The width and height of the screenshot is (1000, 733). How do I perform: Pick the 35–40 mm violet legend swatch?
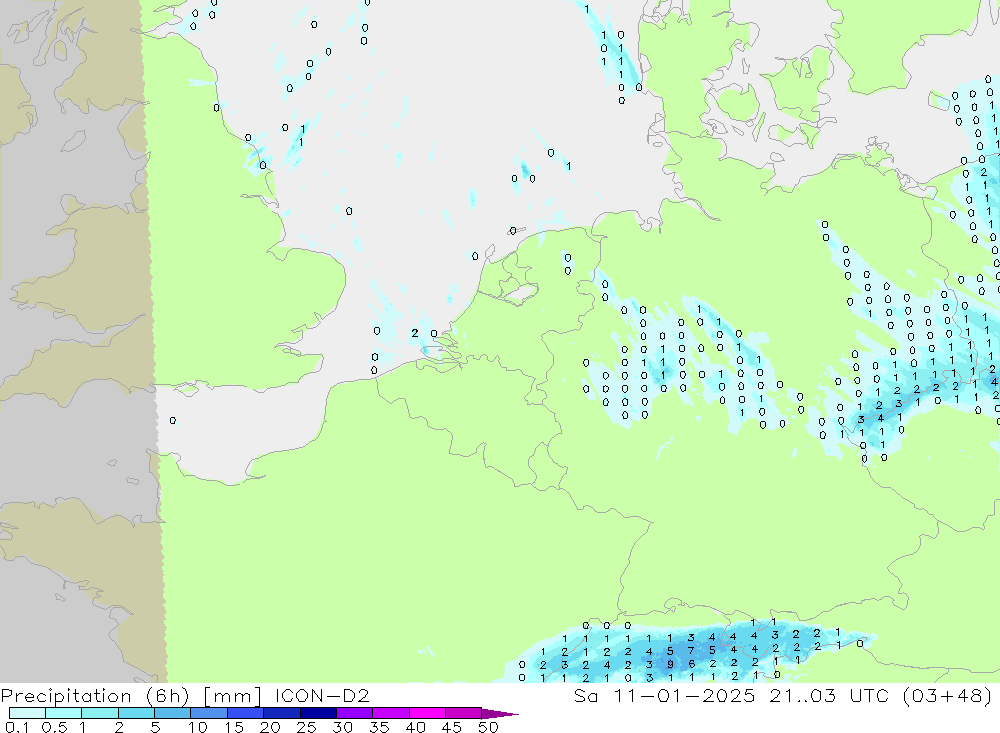[x=390, y=713]
